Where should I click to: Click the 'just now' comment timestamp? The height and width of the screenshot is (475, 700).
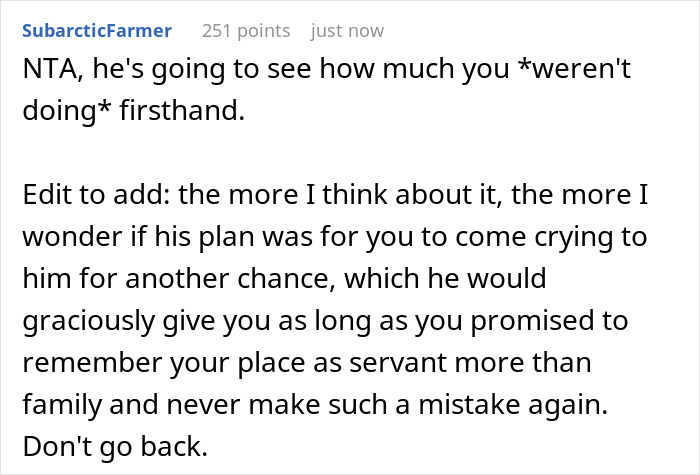coord(347,31)
